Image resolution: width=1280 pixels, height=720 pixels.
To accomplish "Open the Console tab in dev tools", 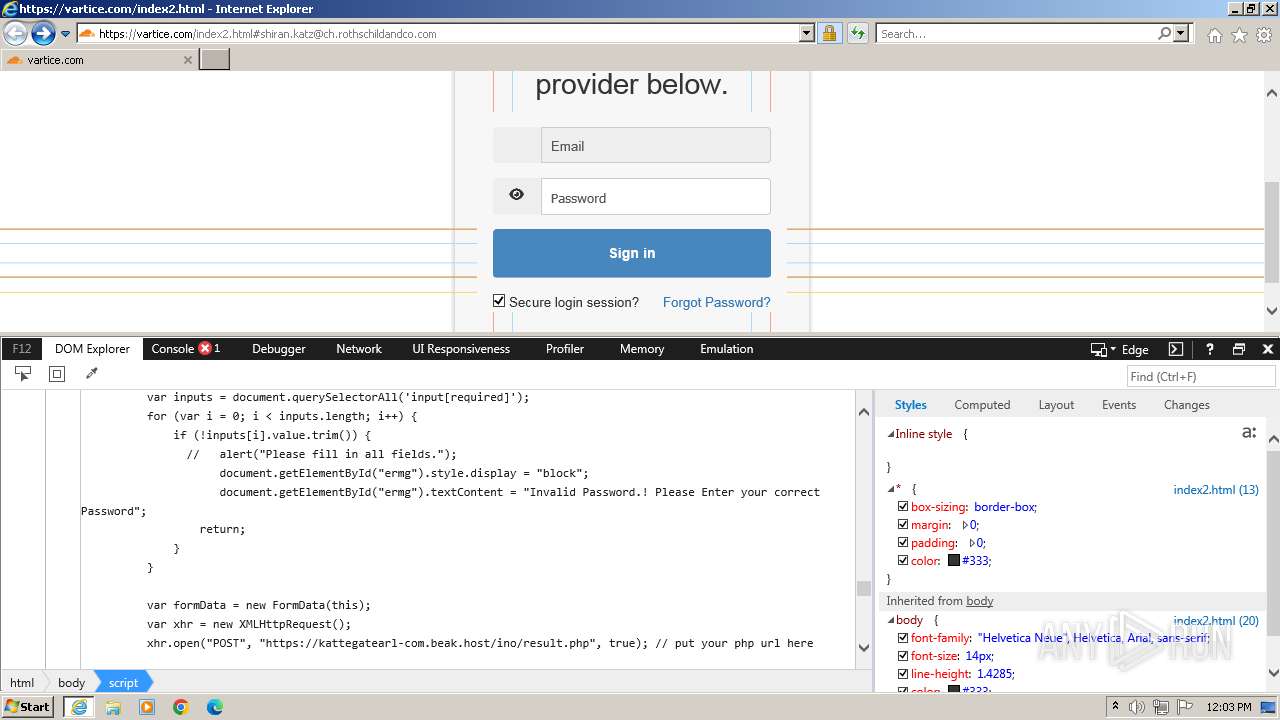I will pyautogui.click(x=173, y=349).
